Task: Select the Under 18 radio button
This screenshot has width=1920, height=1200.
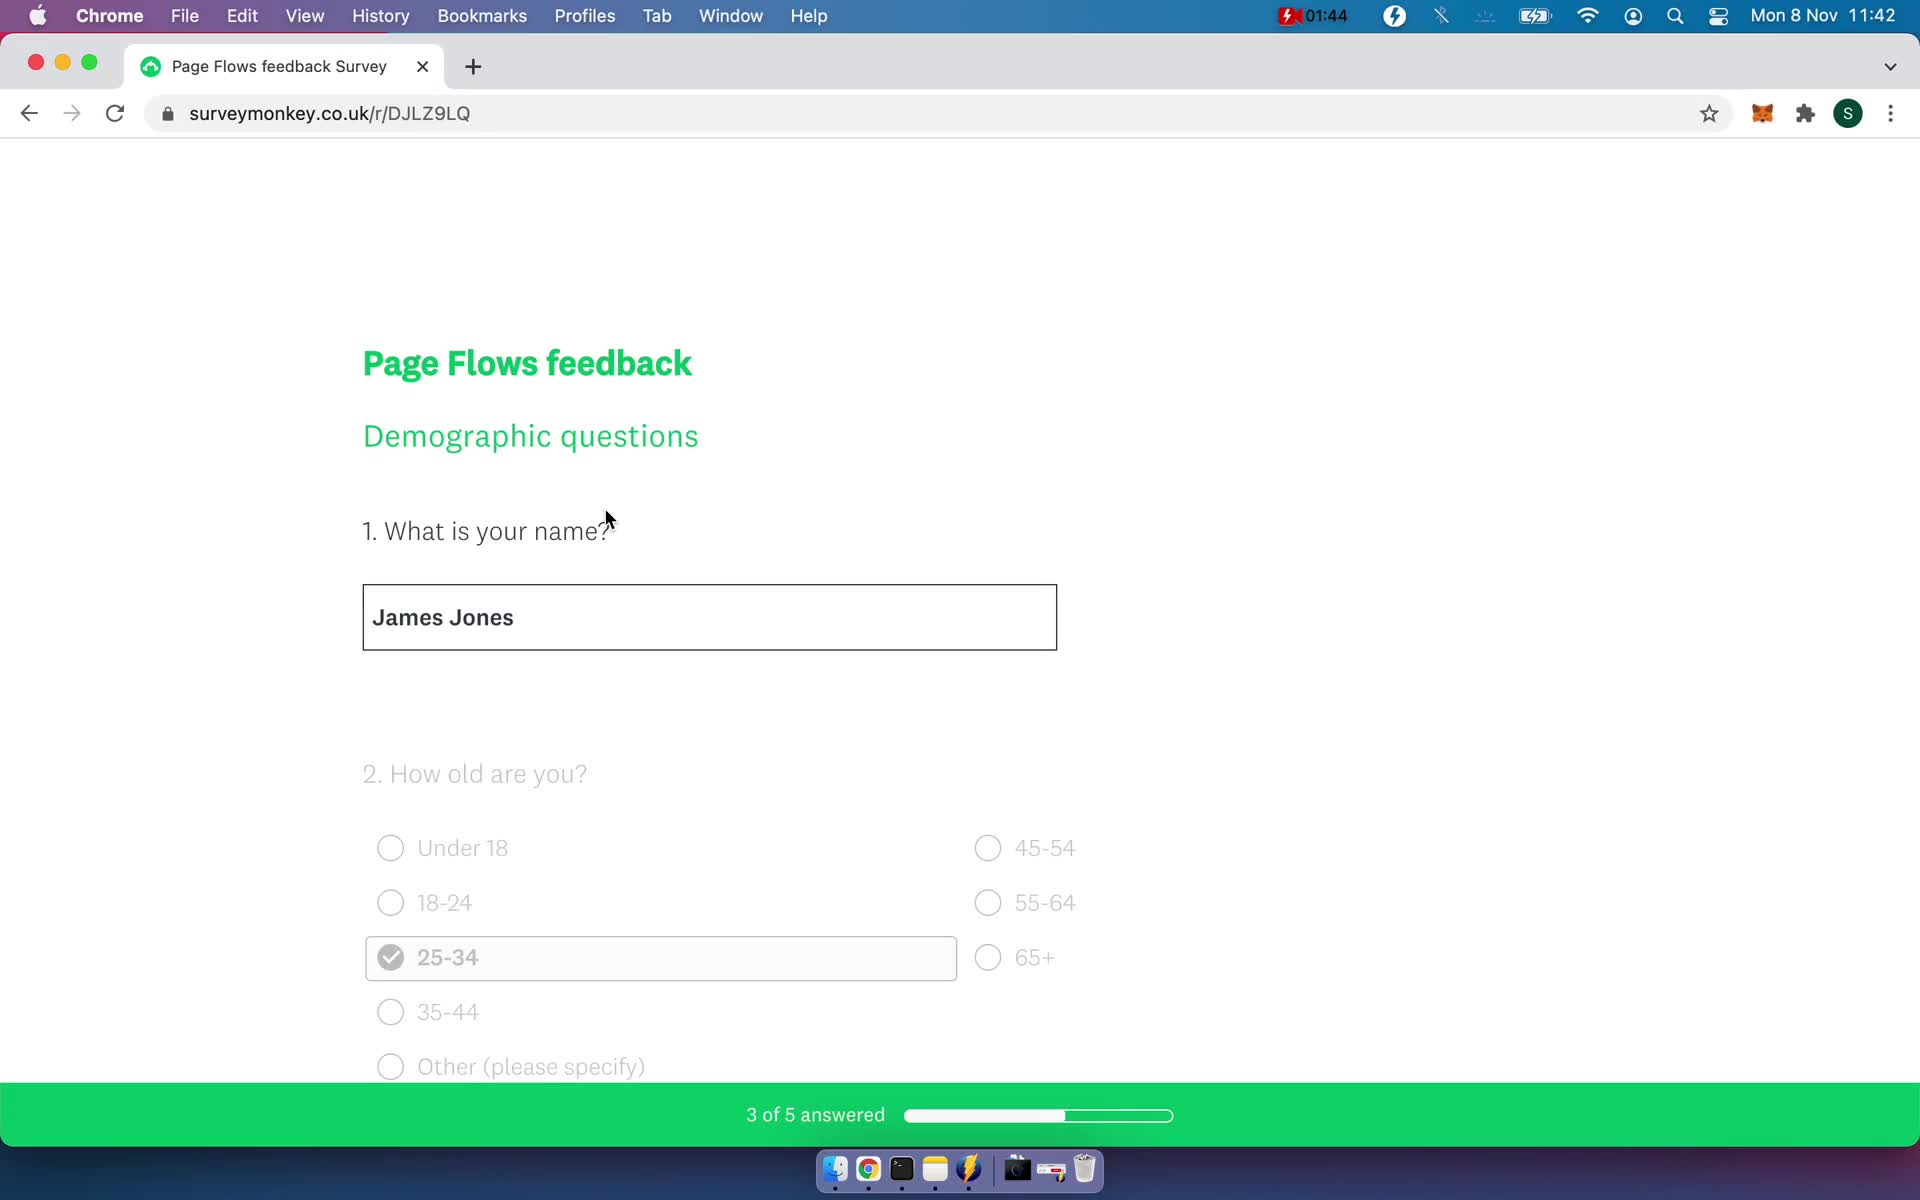Action: pyautogui.click(x=390, y=847)
